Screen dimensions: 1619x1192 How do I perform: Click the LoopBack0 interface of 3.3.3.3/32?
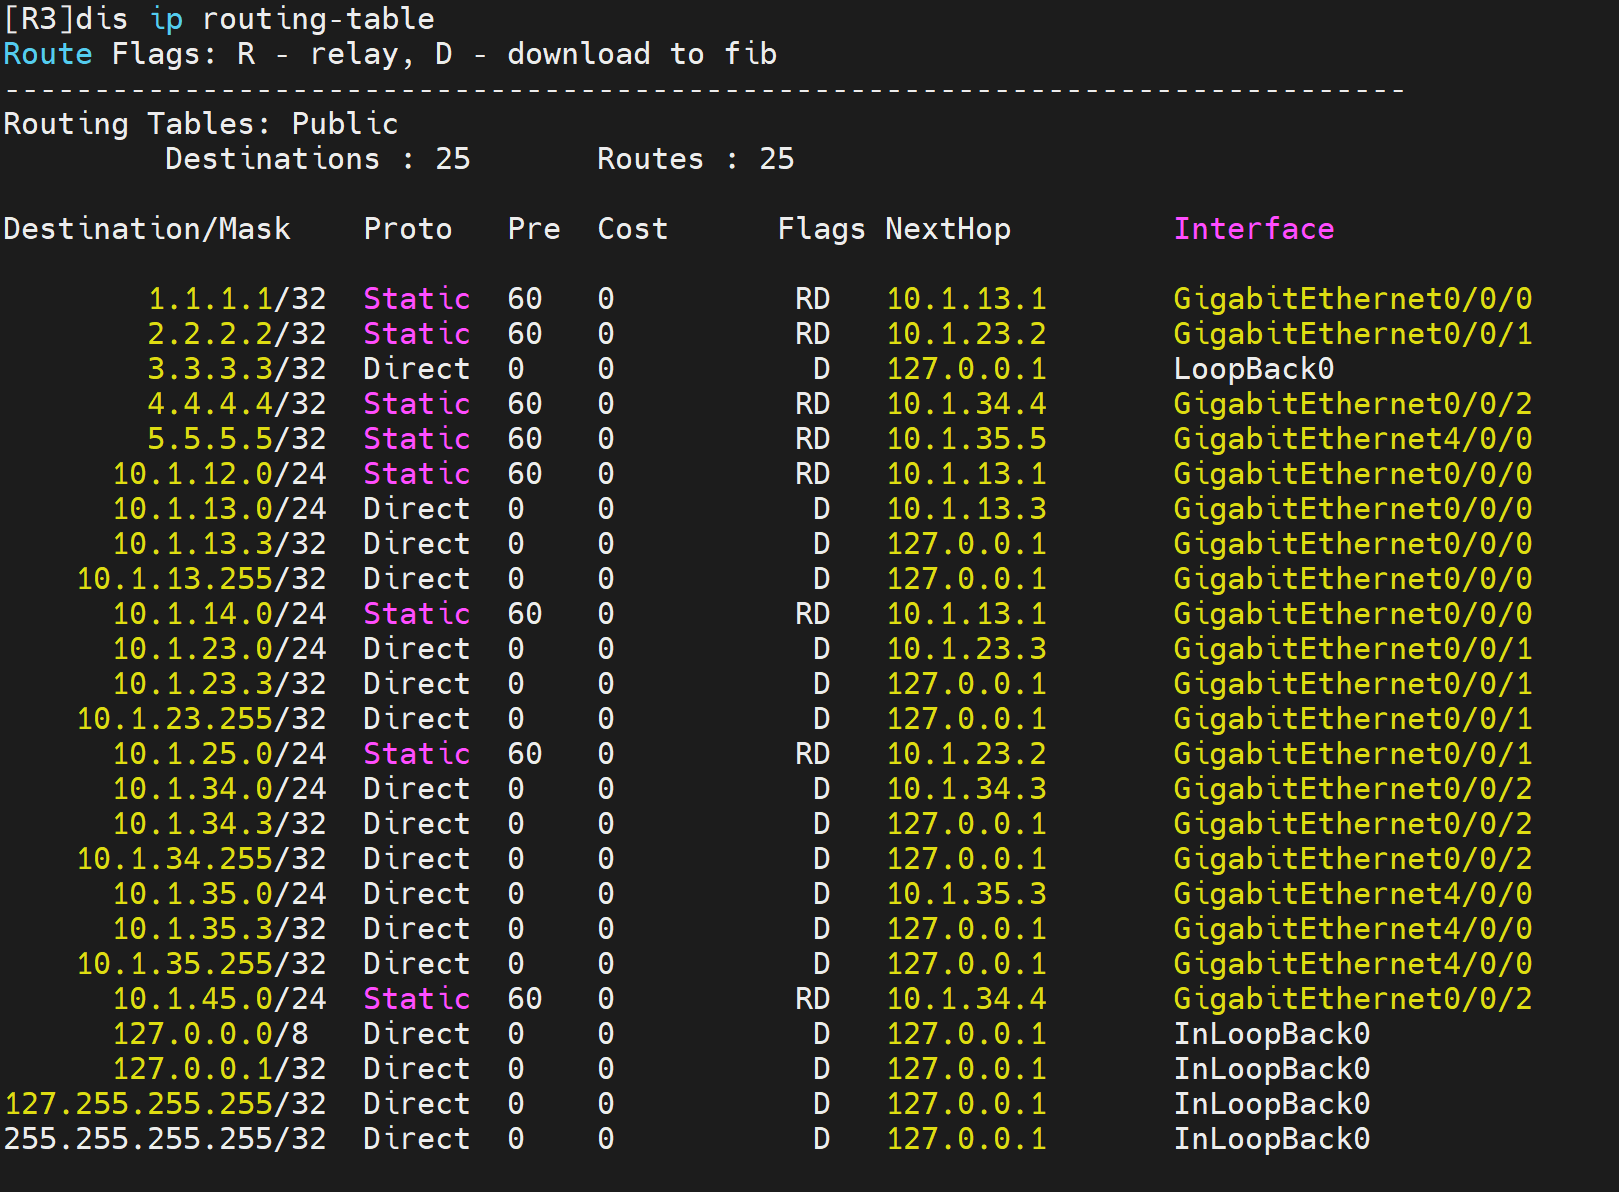[x=1253, y=369]
